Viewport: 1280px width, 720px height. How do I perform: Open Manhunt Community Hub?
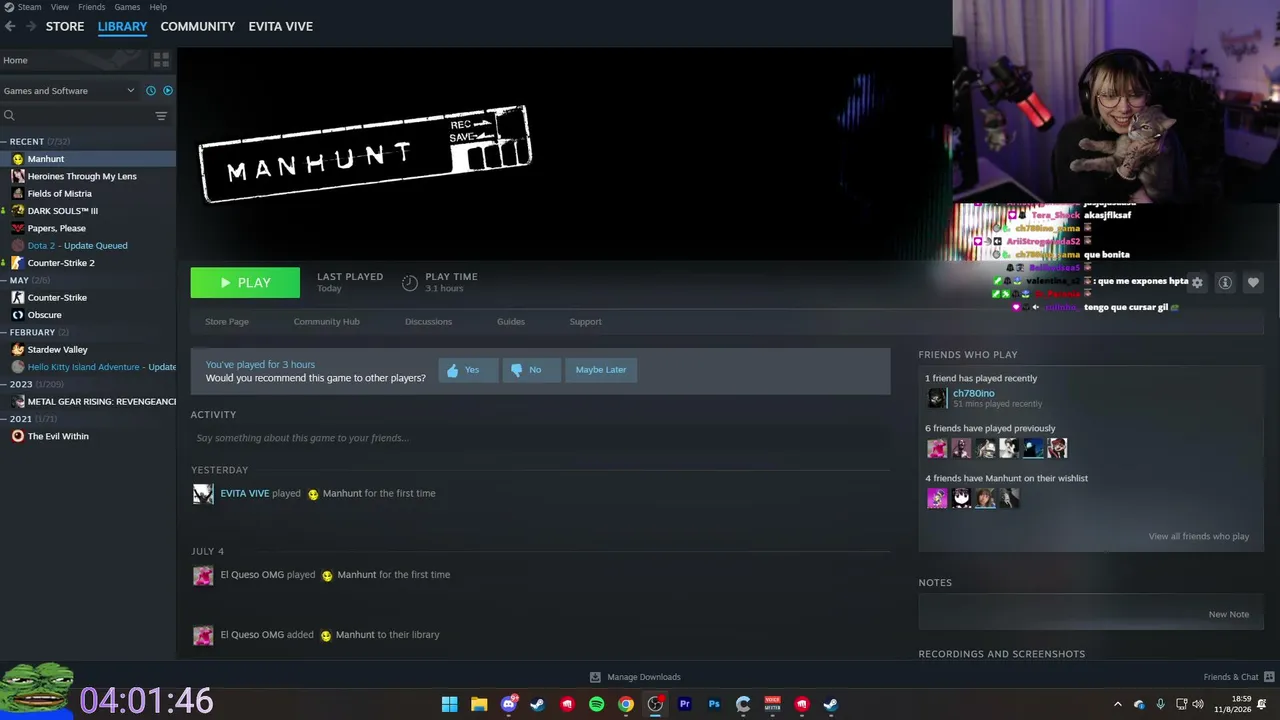[x=326, y=322]
